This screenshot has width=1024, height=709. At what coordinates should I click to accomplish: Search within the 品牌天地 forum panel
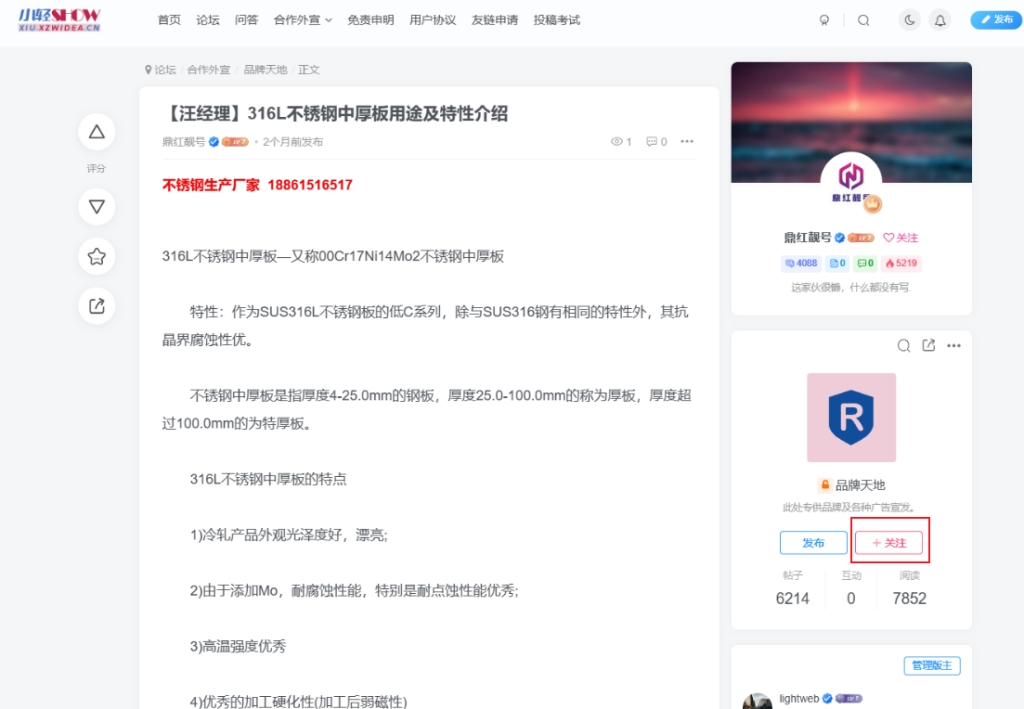[x=903, y=346]
